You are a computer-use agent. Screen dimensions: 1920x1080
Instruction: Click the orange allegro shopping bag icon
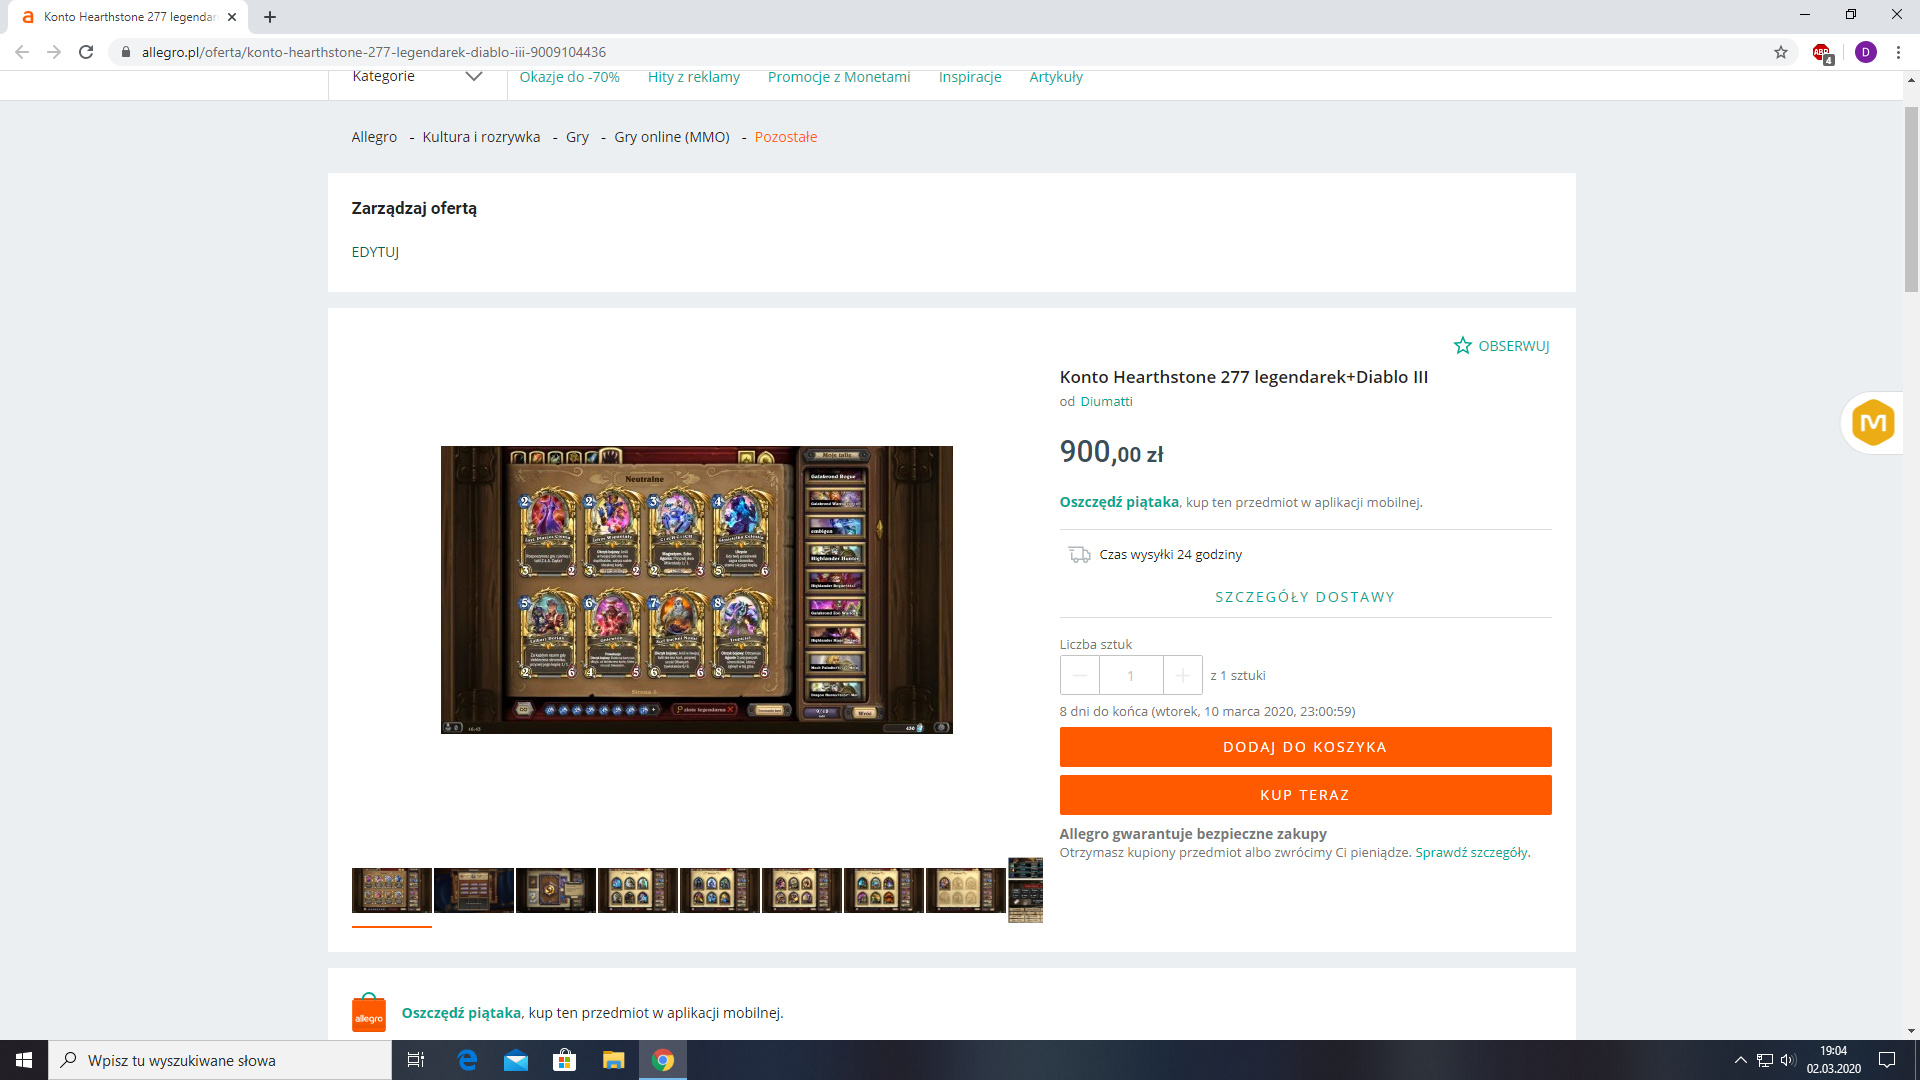tap(369, 1012)
